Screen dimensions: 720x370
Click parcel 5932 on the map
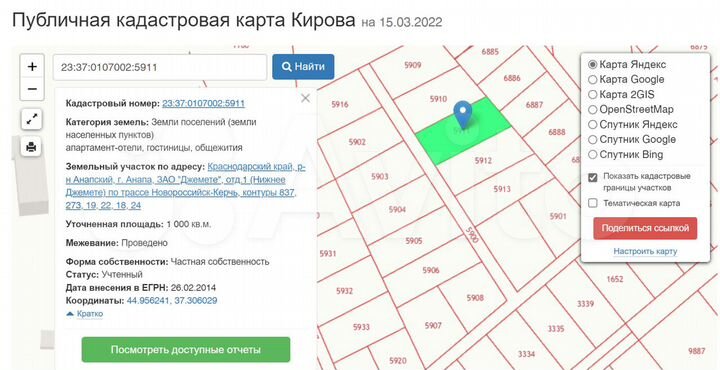(x=344, y=291)
